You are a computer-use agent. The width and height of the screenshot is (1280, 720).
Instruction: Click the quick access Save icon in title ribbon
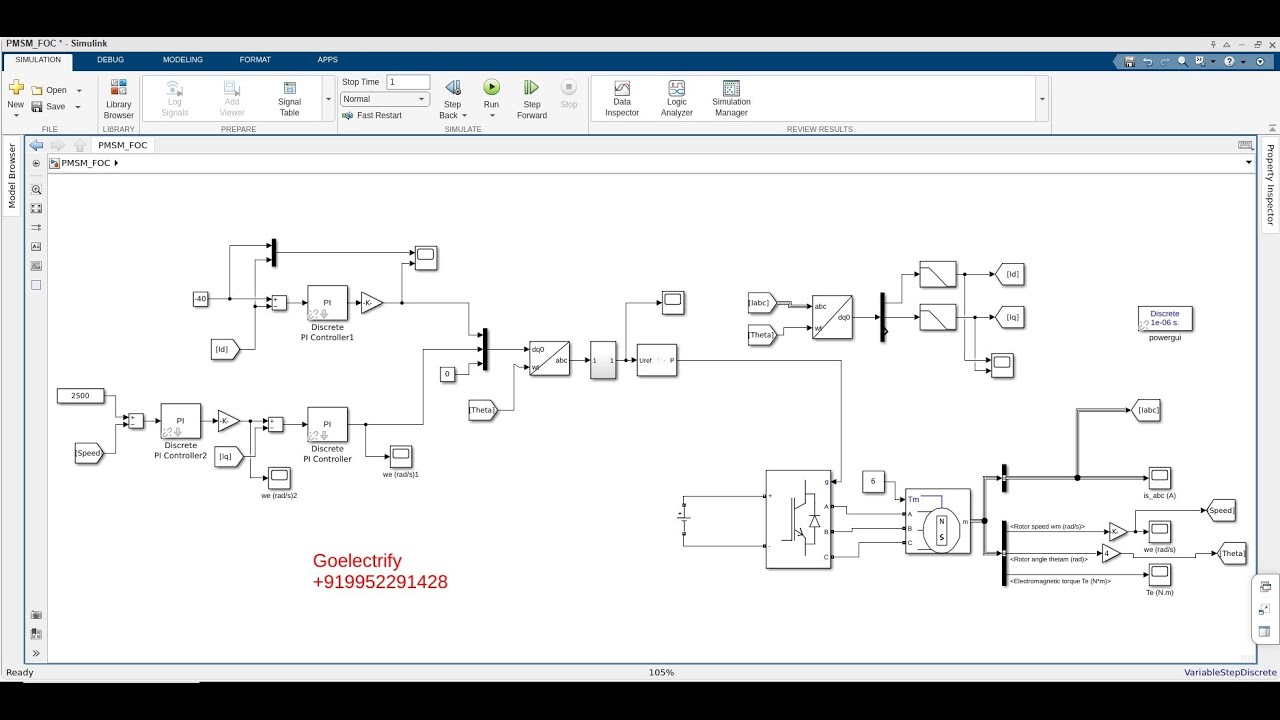(x=1129, y=61)
